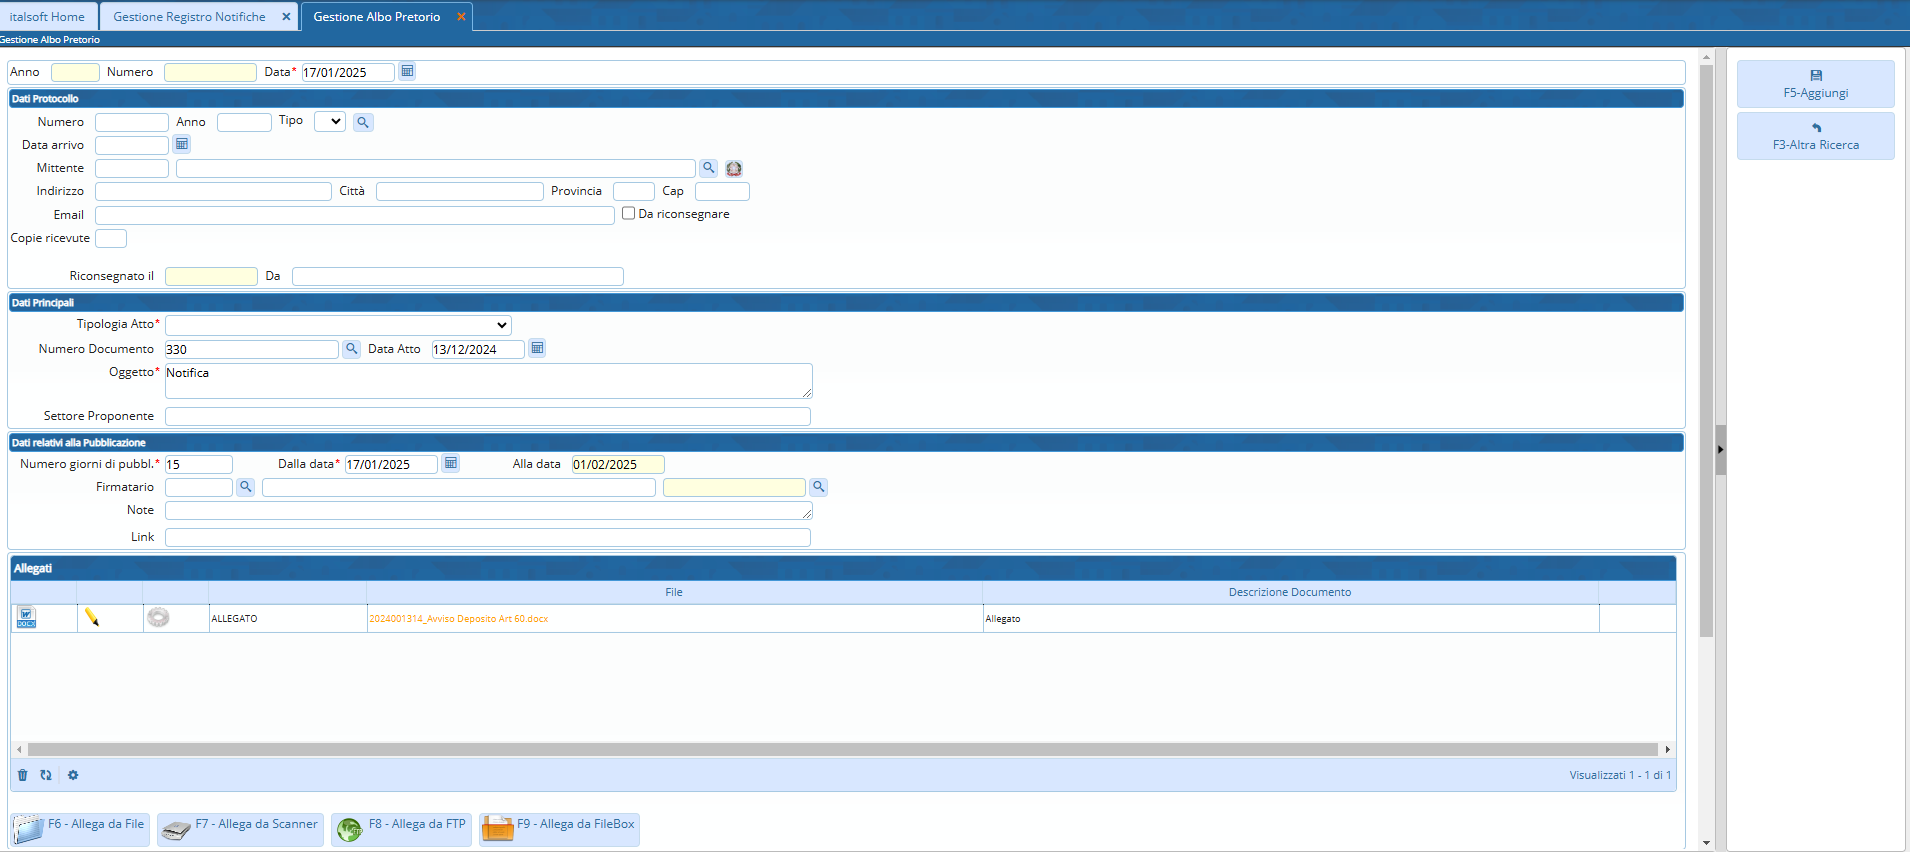Click the up arrow of the form's vertical scrollbar
Image resolution: width=1910 pixels, height=852 pixels.
click(x=1706, y=56)
